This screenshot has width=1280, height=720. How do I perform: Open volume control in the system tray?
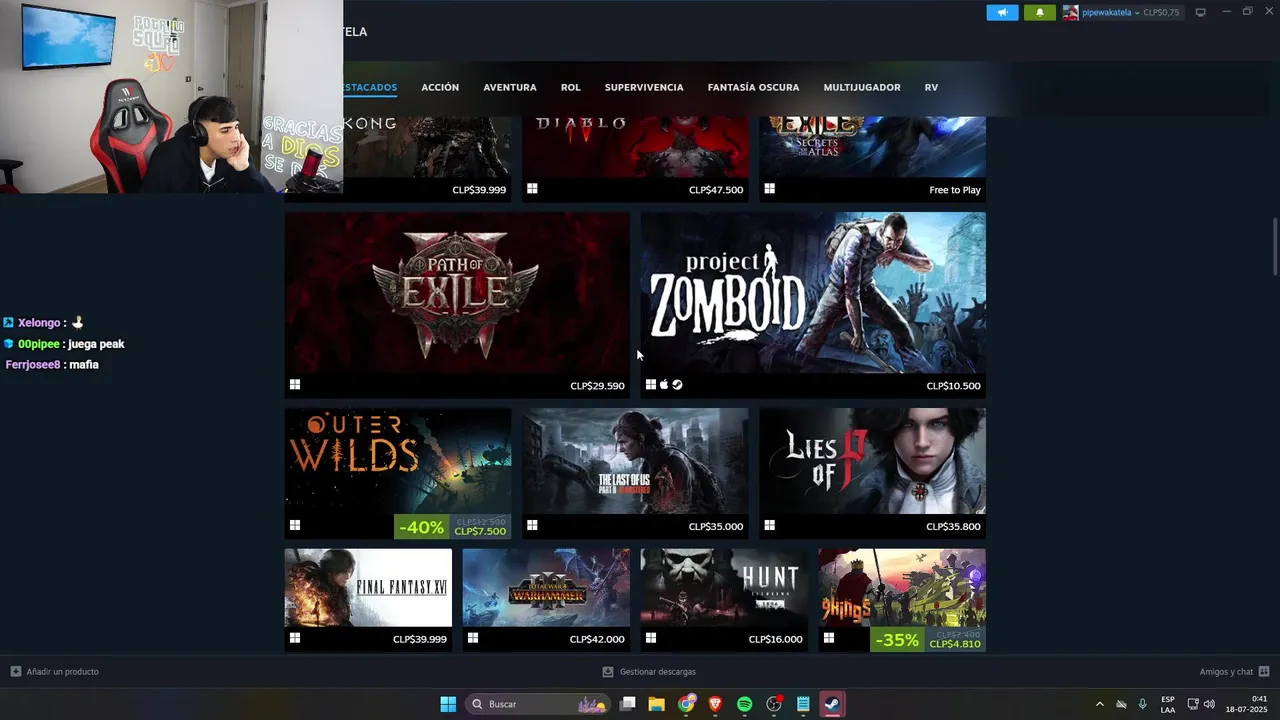[x=1209, y=704]
